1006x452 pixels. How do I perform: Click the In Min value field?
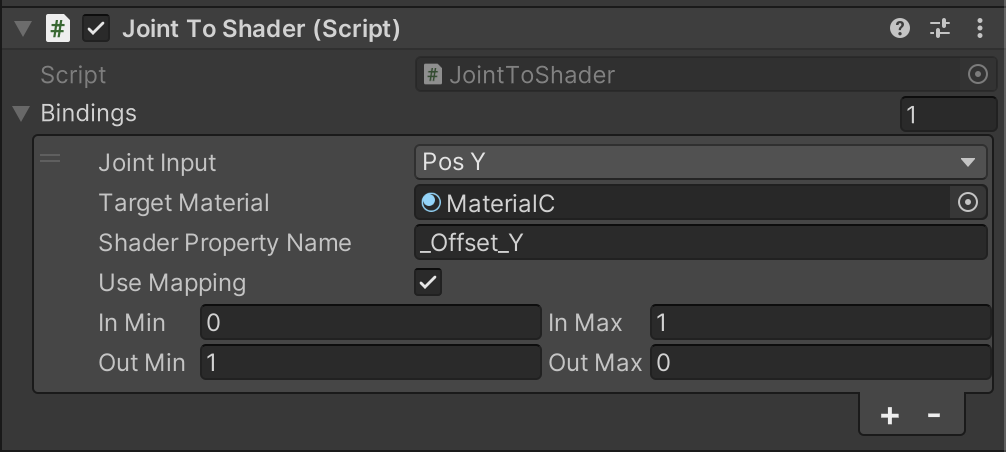point(371,322)
